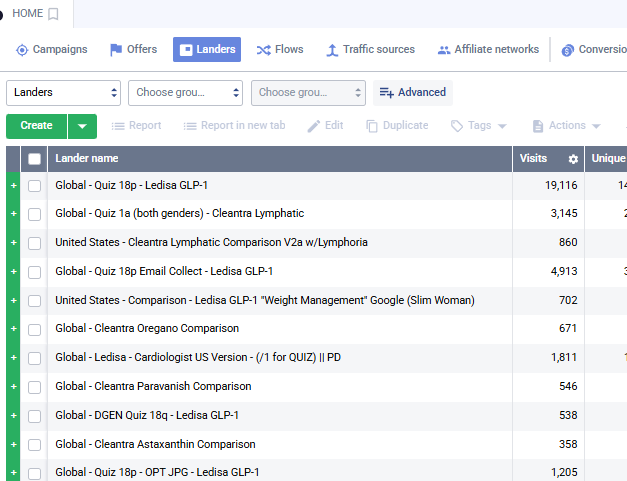Go to the Offers tab
Image resolution: width=627 pixels, height=481 pixels.
[134, 49]
